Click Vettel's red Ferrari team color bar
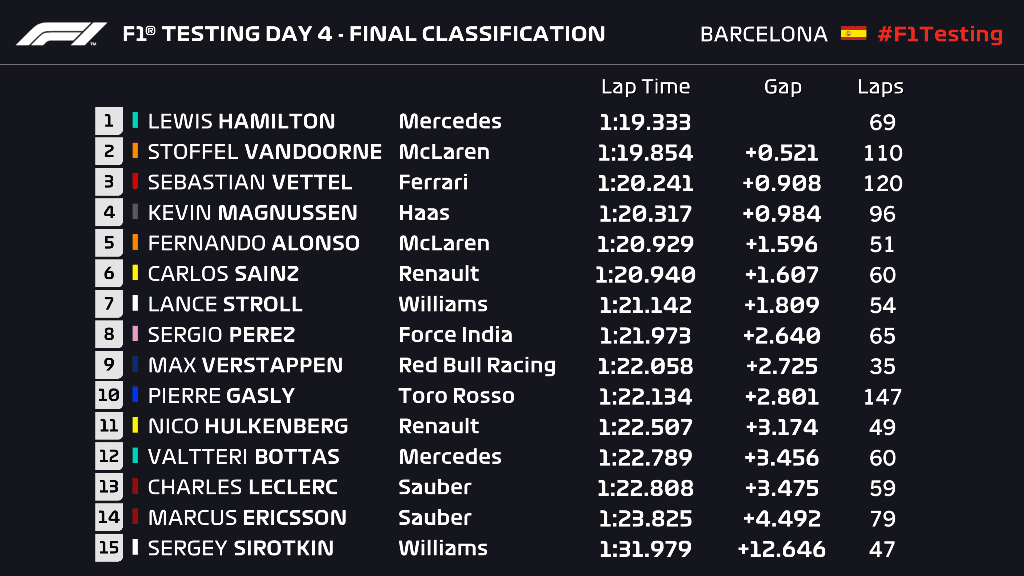The image size is (1024, 576). 135,183
